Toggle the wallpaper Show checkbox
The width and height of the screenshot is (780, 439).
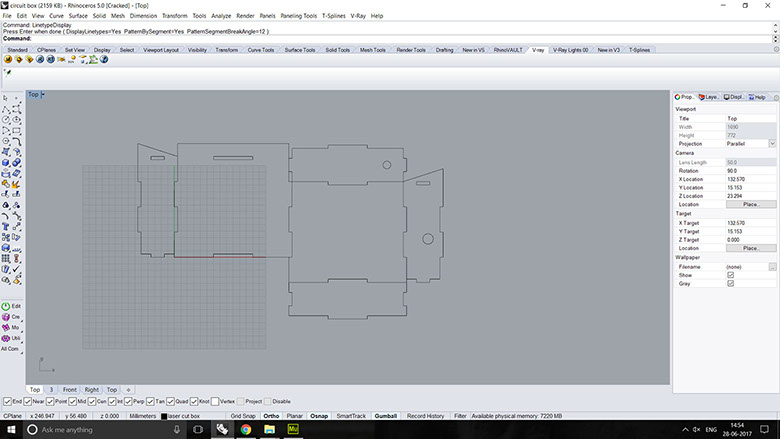click(x=730, y=275)
